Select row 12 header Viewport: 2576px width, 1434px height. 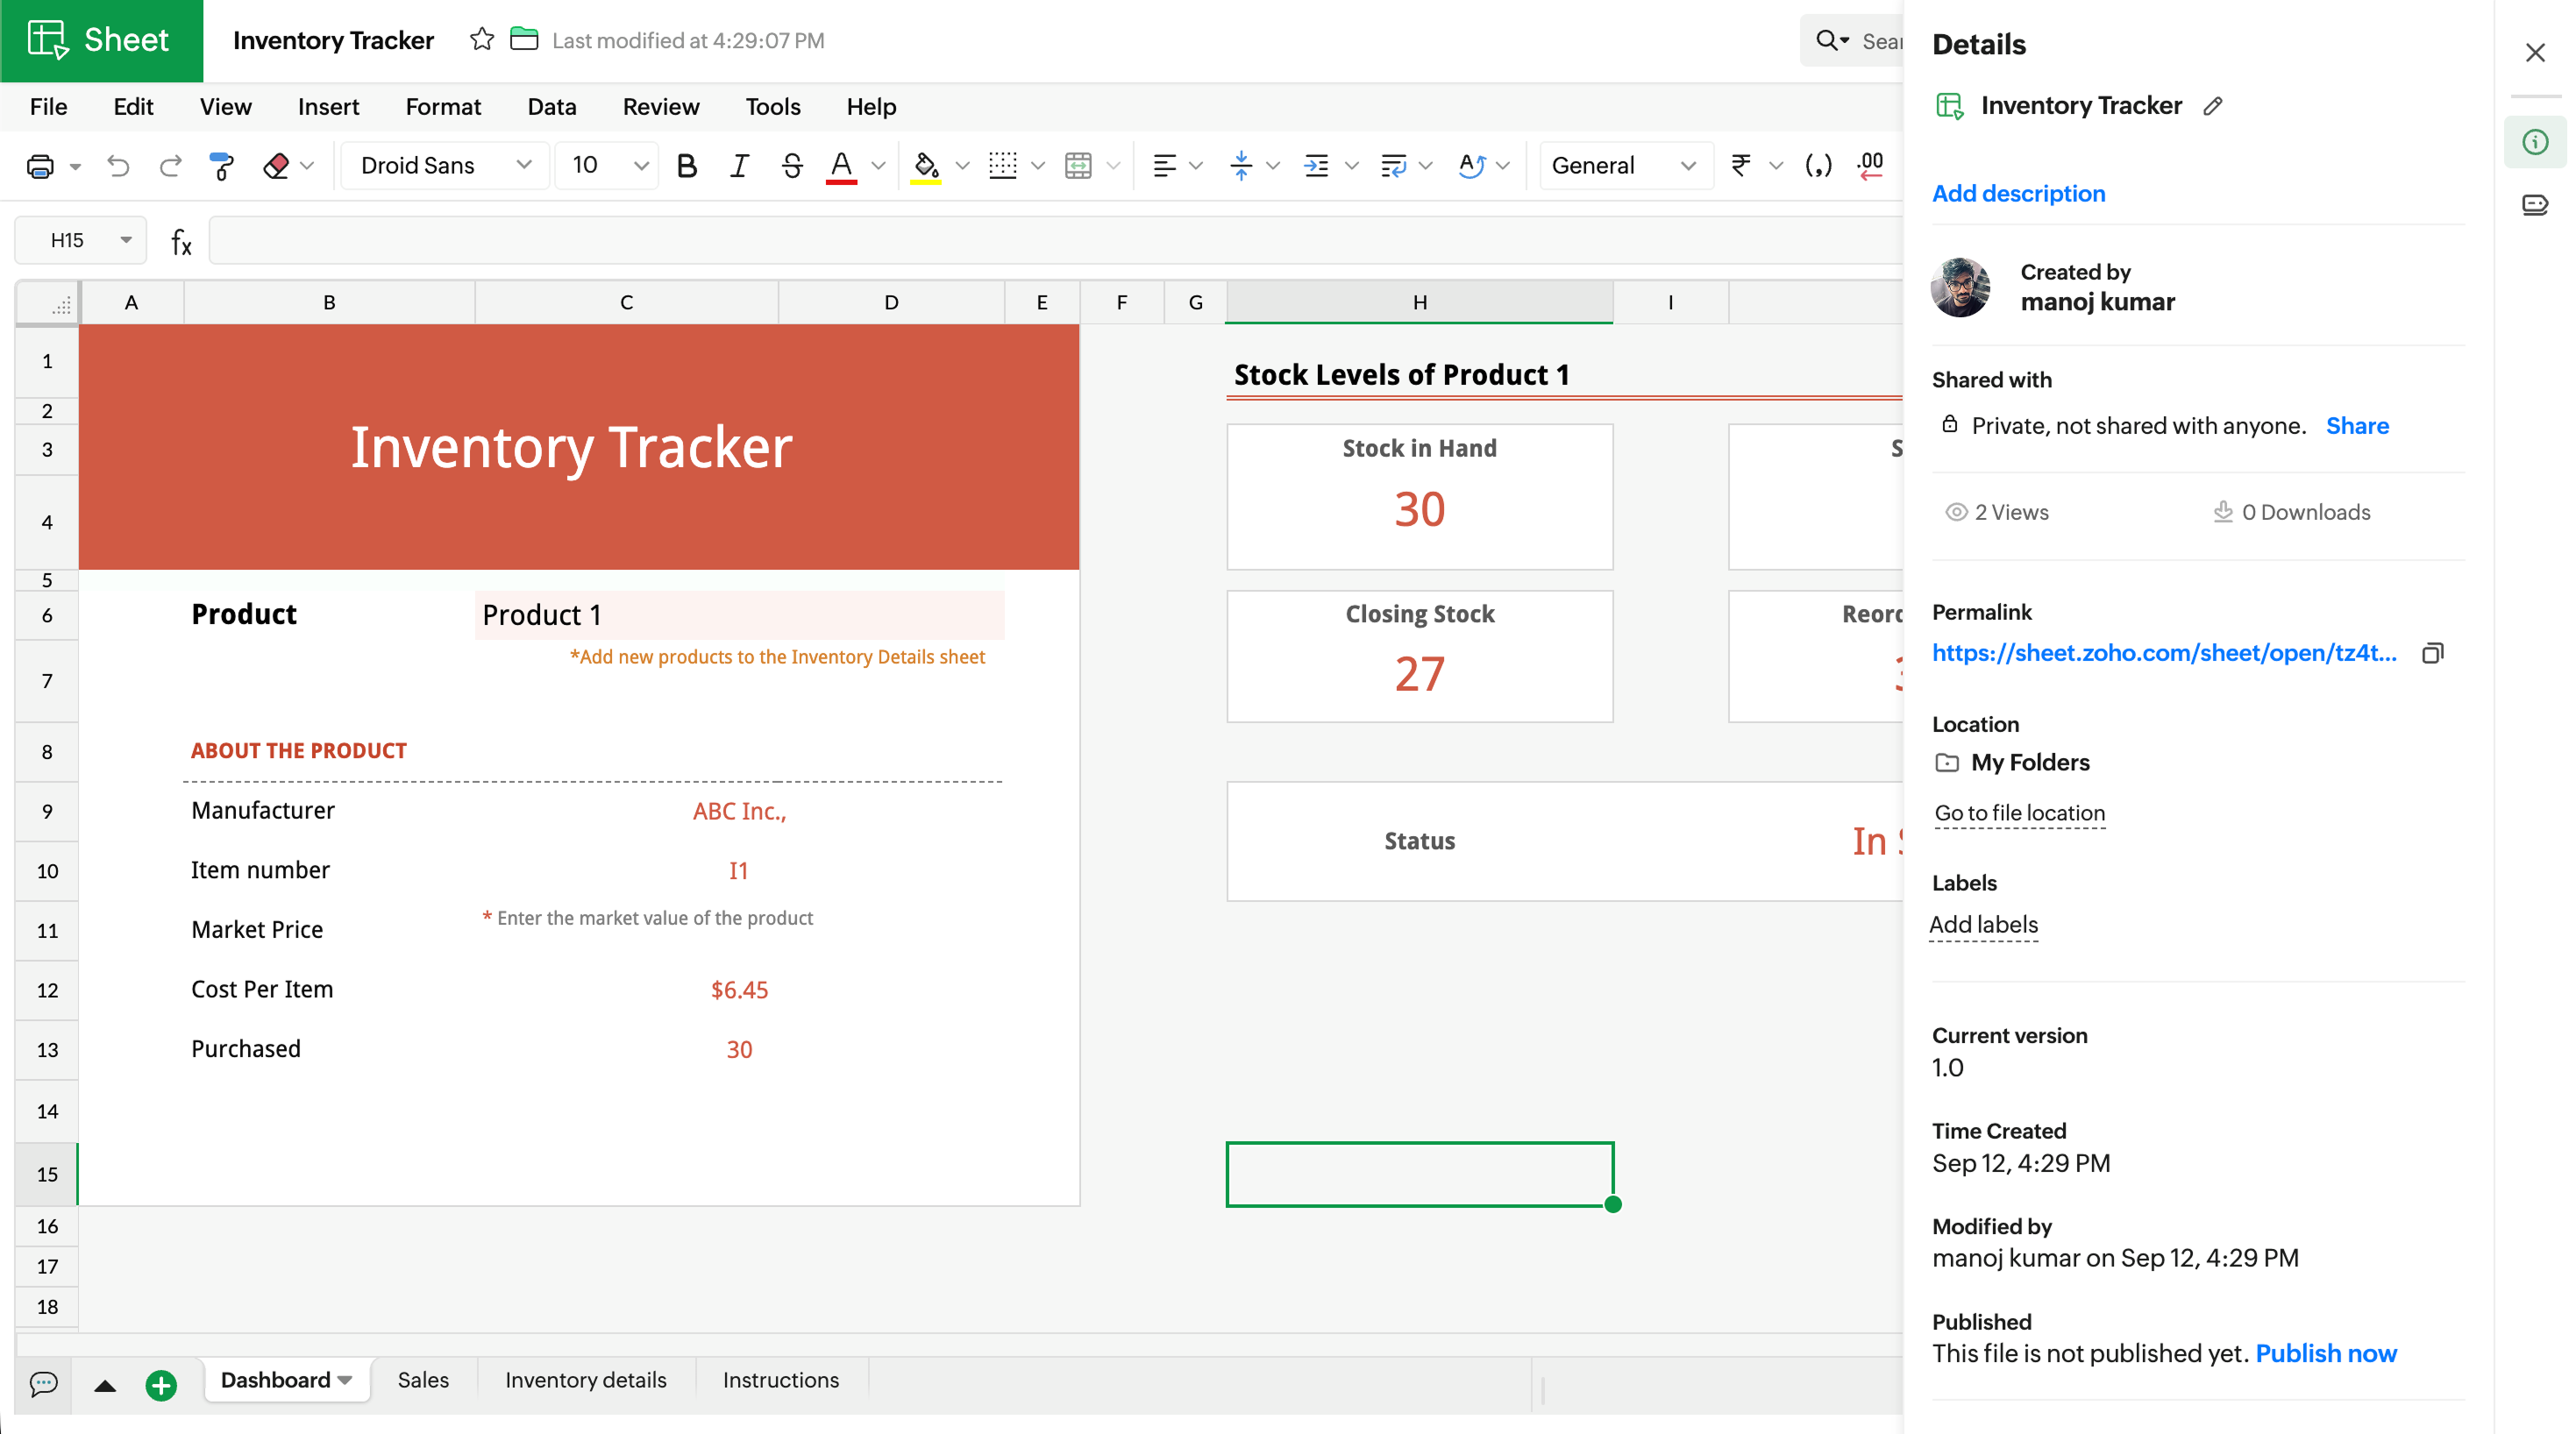tap(47, 990)
